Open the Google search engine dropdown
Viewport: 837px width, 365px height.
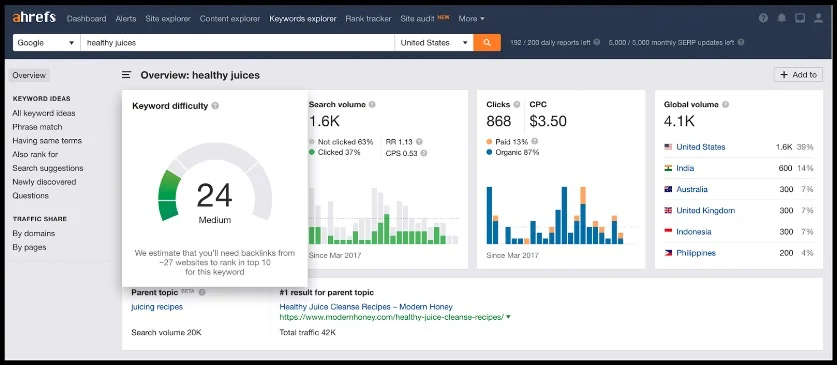[46, 43]
